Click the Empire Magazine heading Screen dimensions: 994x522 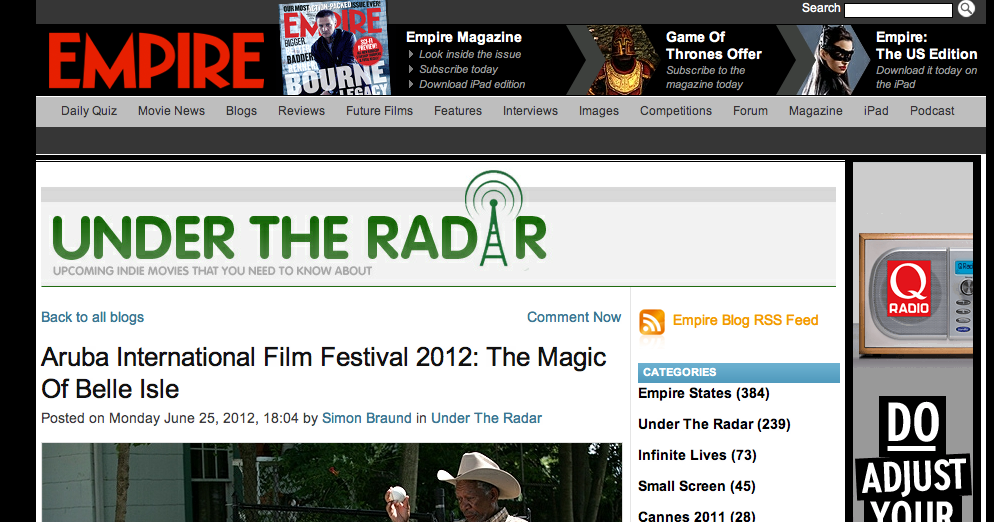point(463,37)
